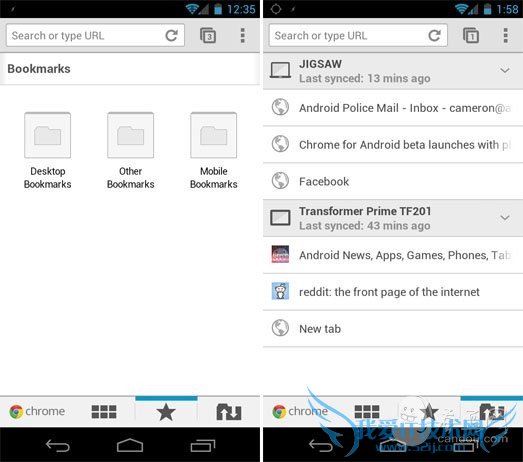Screen dimensions: 523x462
Task: Open tab switcher showing 1 tab
Action: 471,35
